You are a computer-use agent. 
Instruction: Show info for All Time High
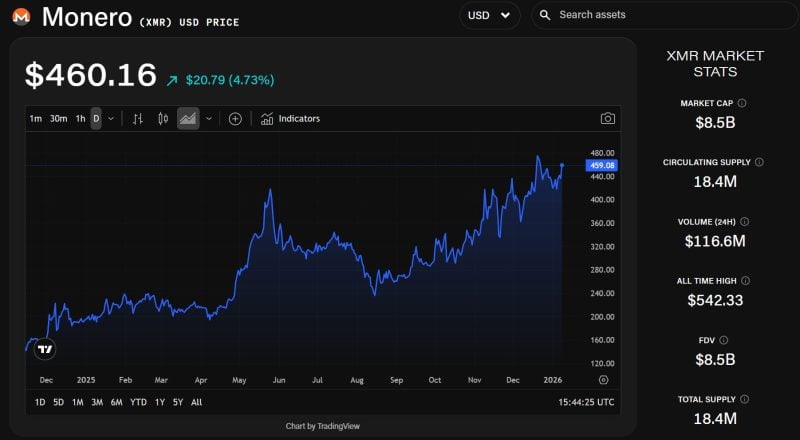click(744, 281)
